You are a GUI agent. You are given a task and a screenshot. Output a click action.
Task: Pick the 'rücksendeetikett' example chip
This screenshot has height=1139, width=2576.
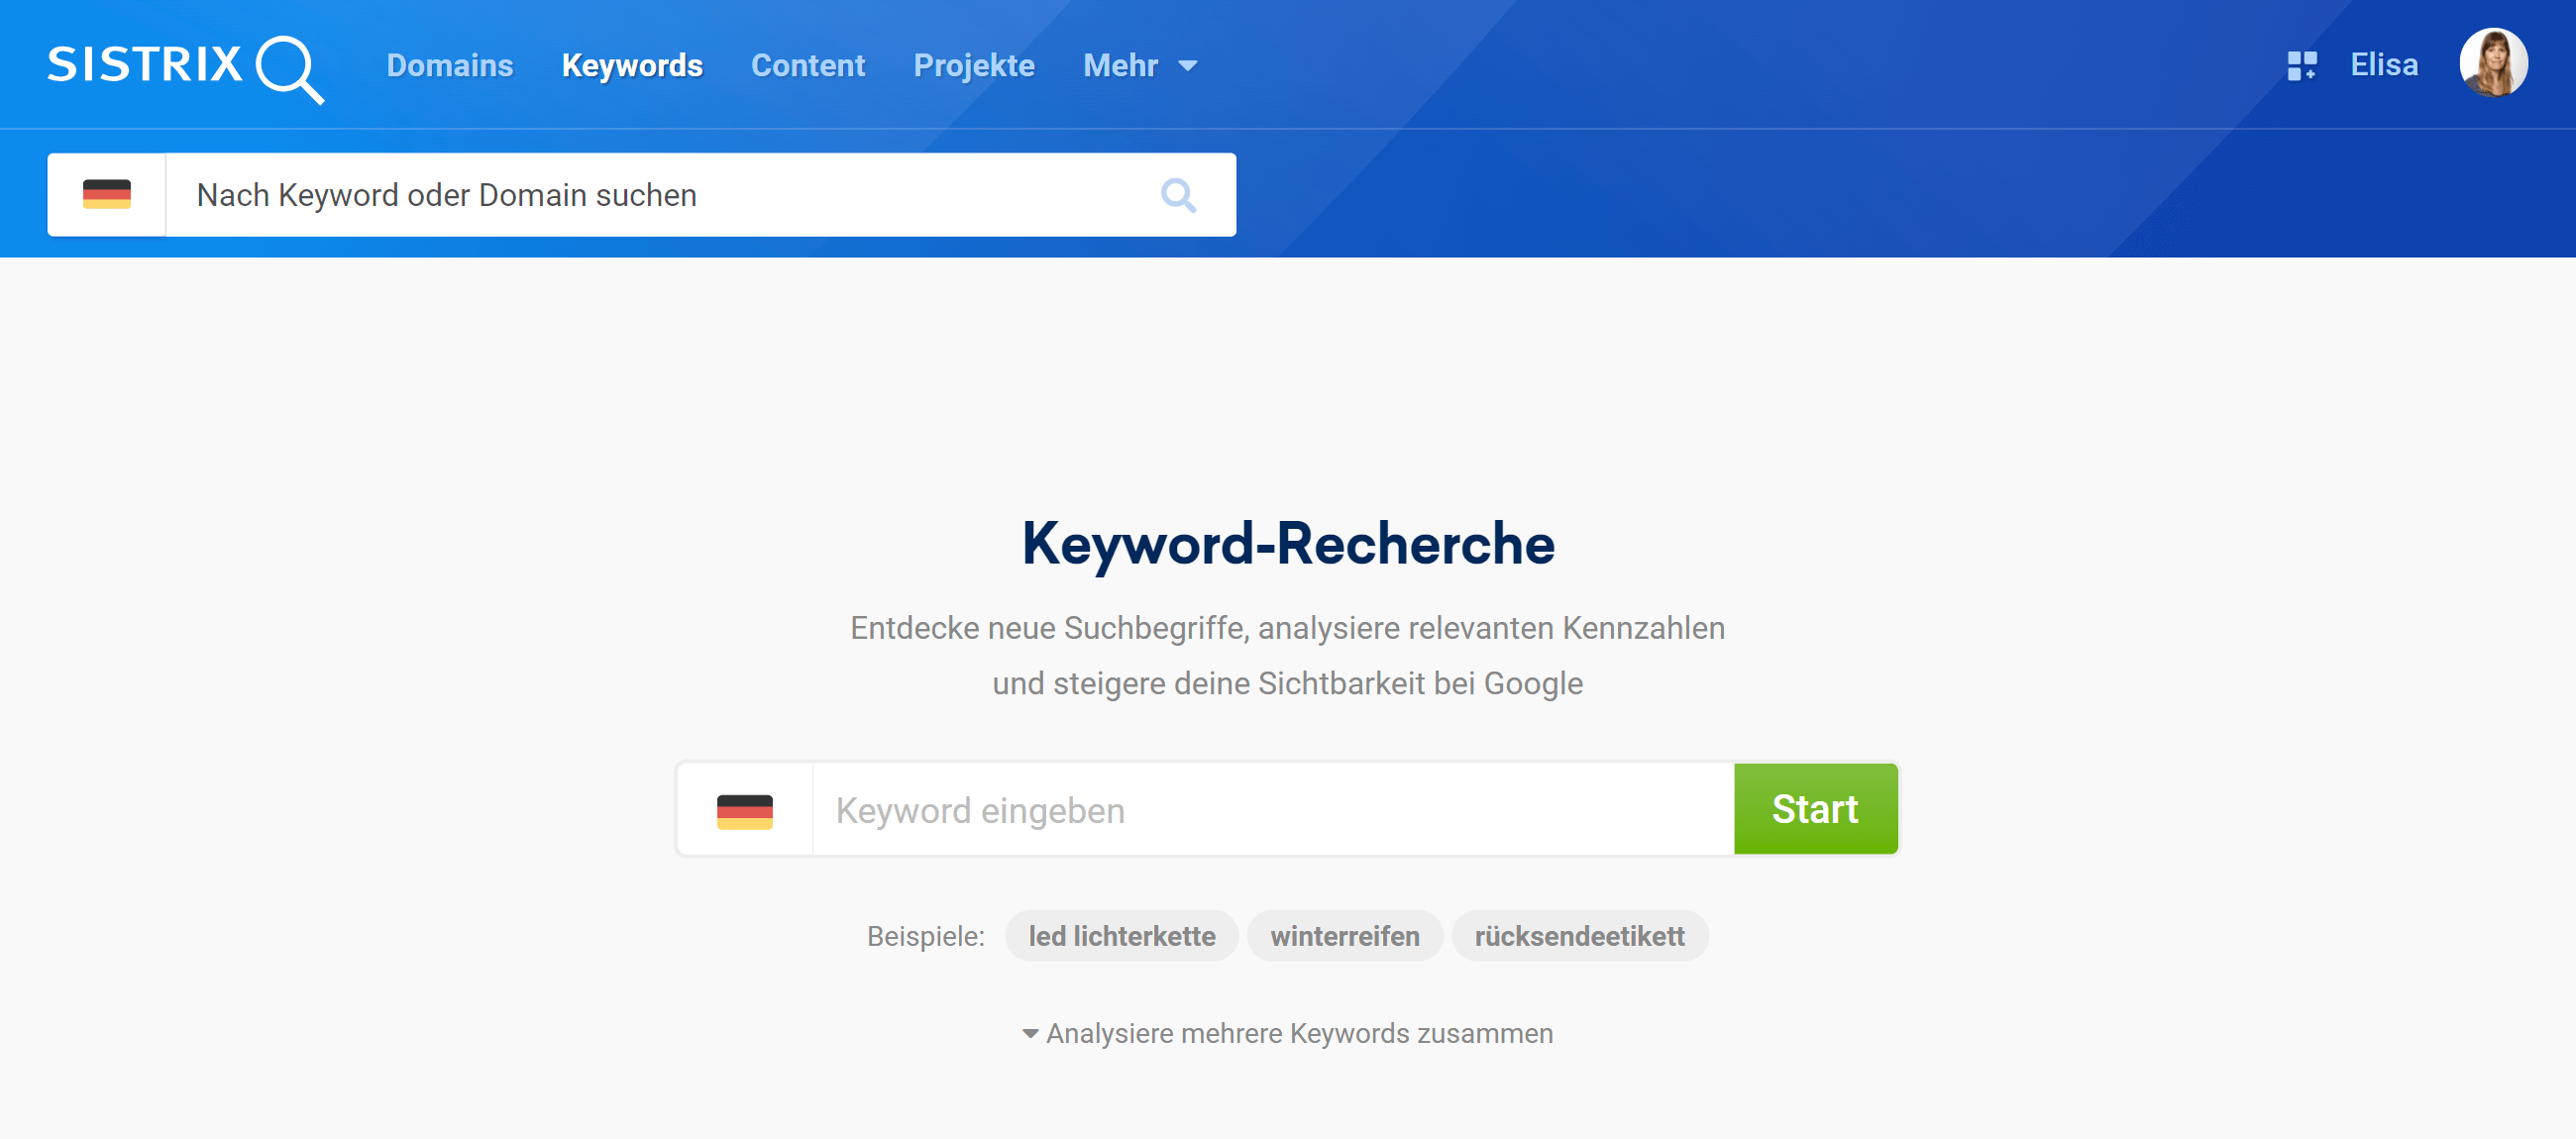(1579, 936)
